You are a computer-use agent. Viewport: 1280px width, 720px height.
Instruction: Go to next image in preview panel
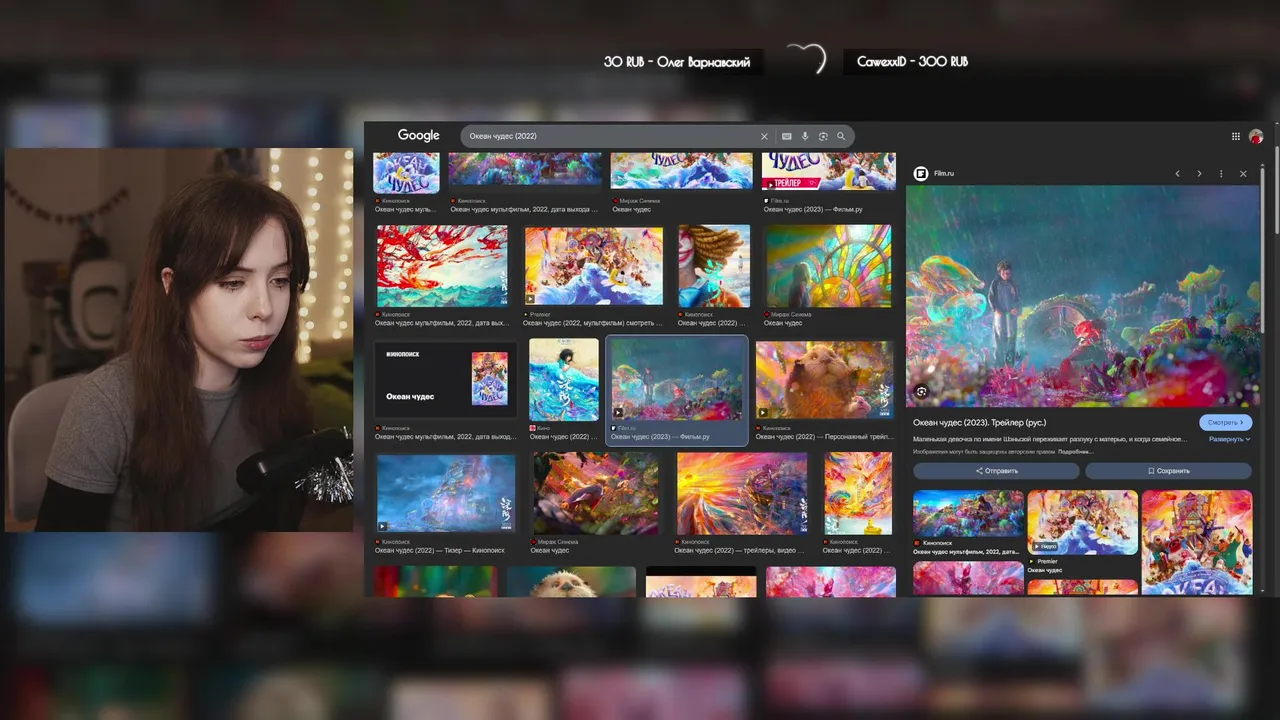1199,174
